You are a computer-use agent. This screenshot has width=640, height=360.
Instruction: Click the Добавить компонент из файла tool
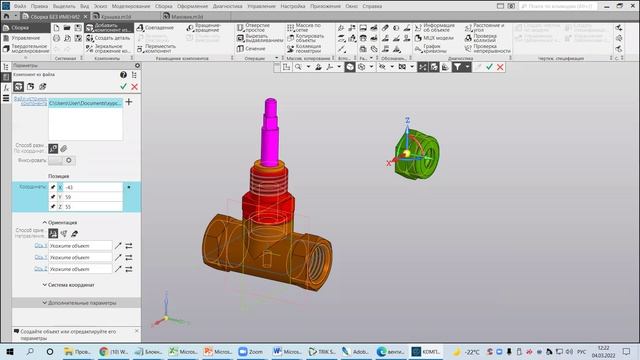coord(109,28)
